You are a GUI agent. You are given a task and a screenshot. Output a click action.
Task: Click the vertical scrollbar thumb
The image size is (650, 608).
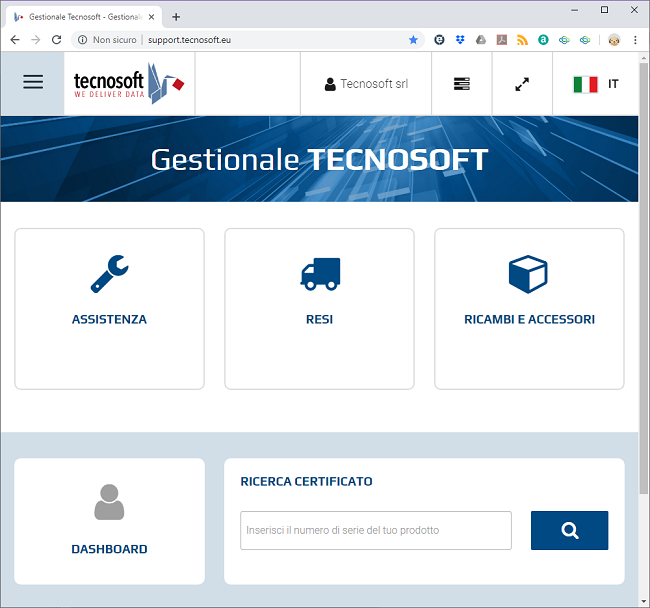click(643, 278)
